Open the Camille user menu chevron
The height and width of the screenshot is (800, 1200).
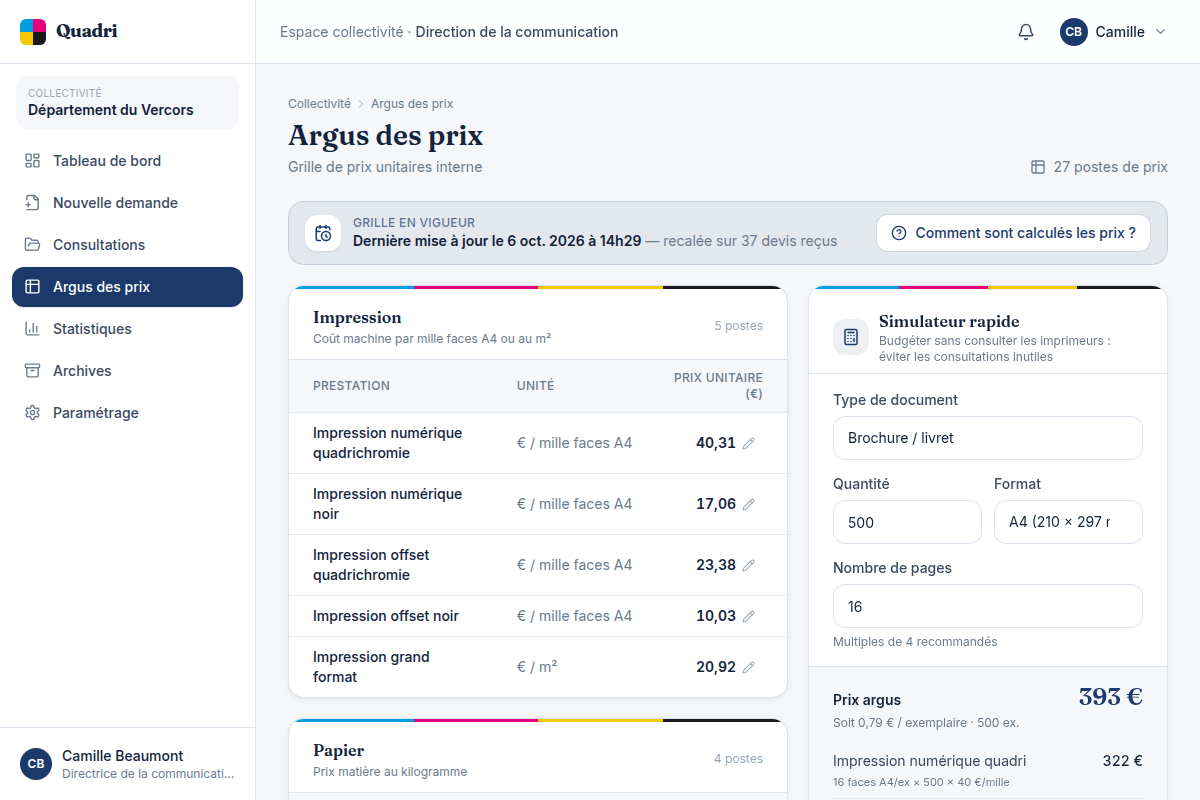pos(1161,32)
